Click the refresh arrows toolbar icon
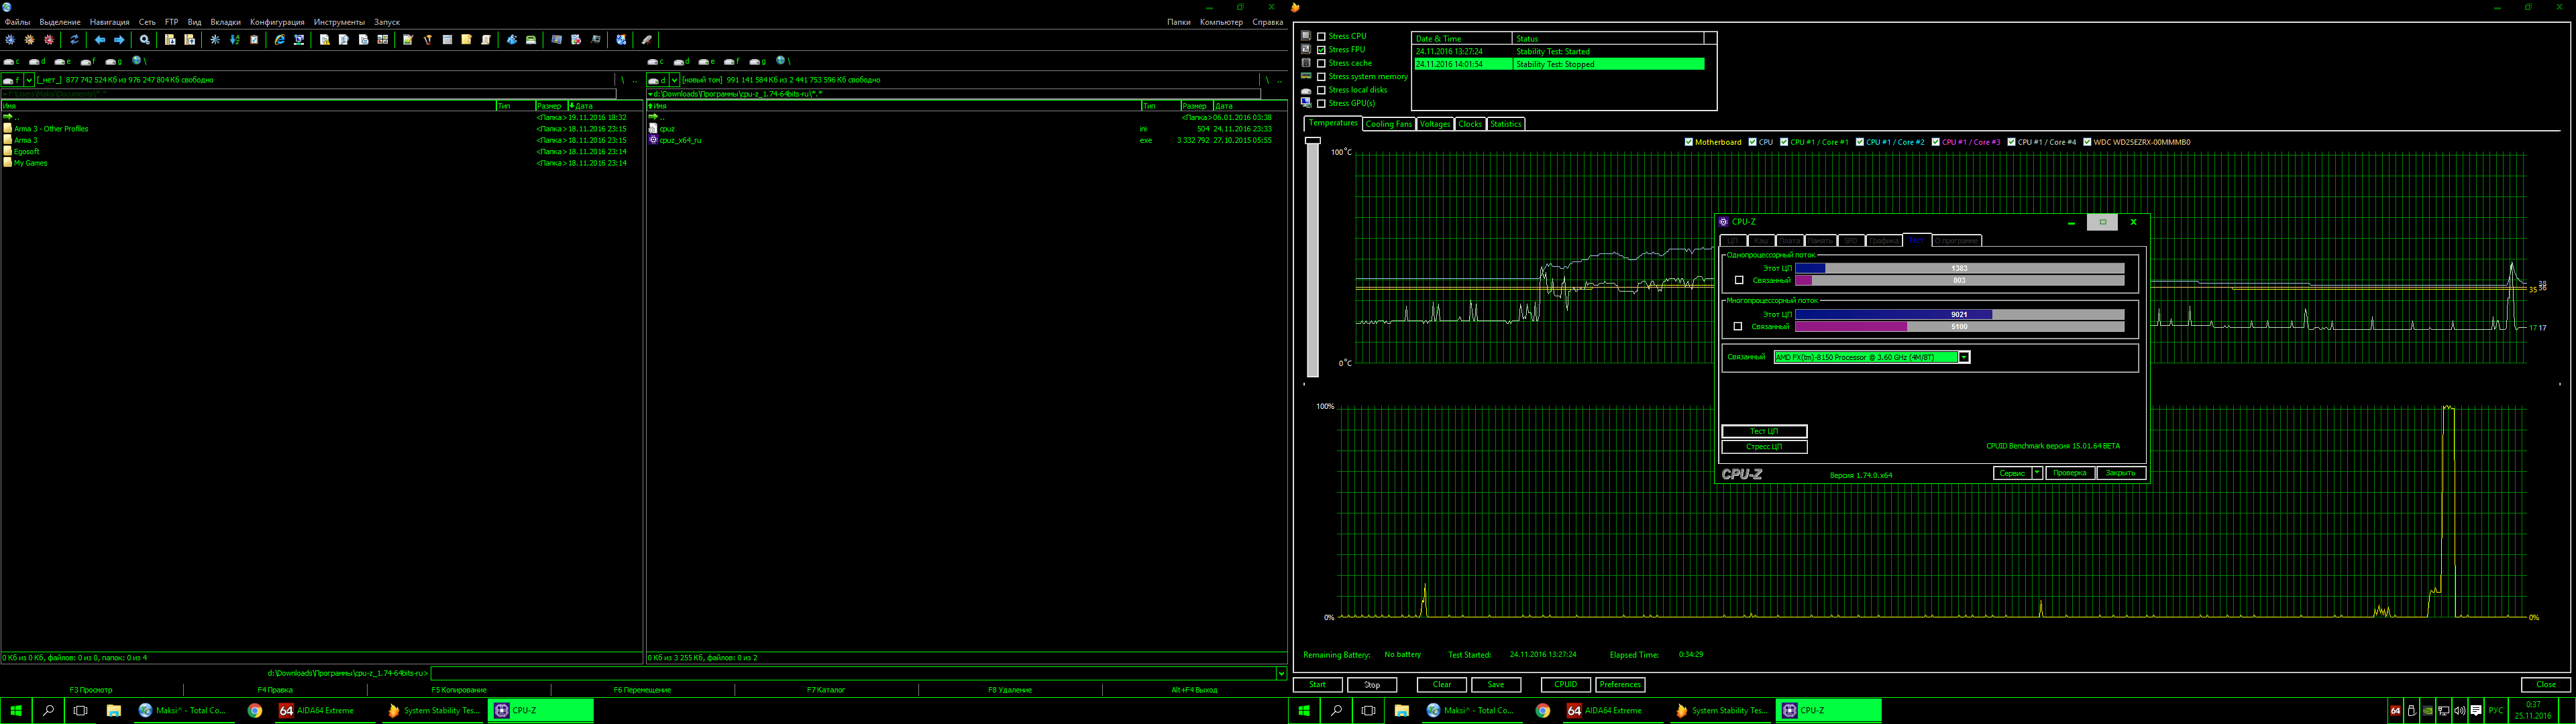This screenshot has width=2576, height=724. (74, 40)
